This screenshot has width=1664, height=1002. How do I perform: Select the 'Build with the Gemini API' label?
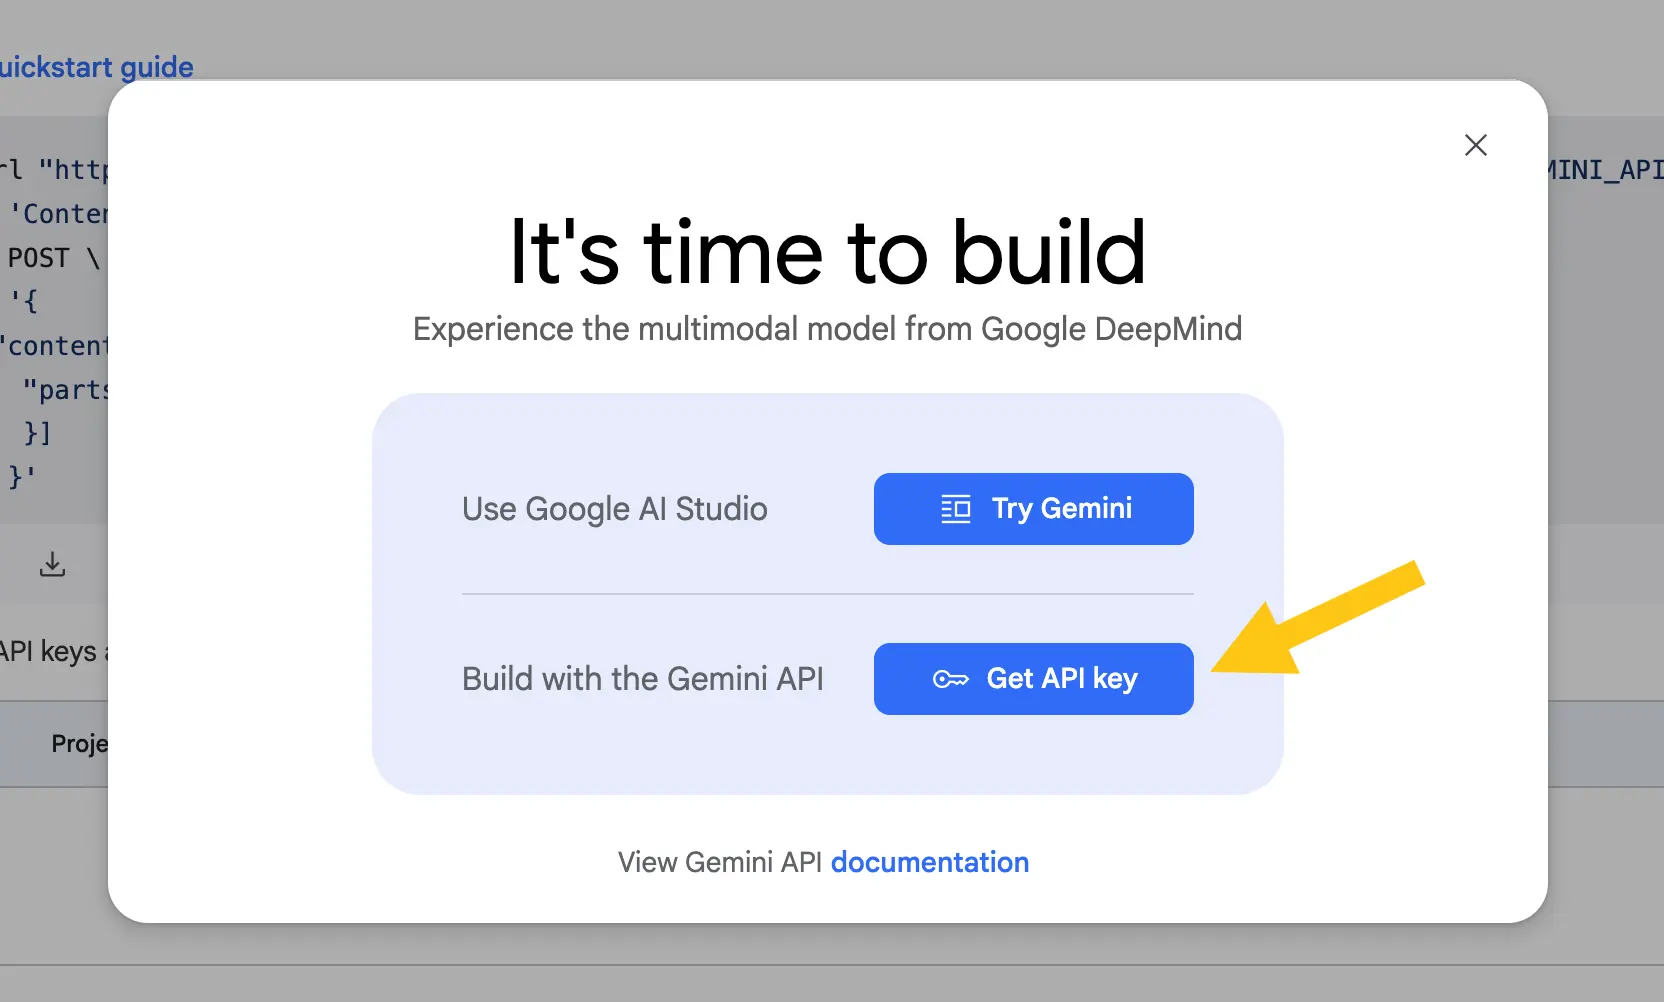[x=643, y=679]
